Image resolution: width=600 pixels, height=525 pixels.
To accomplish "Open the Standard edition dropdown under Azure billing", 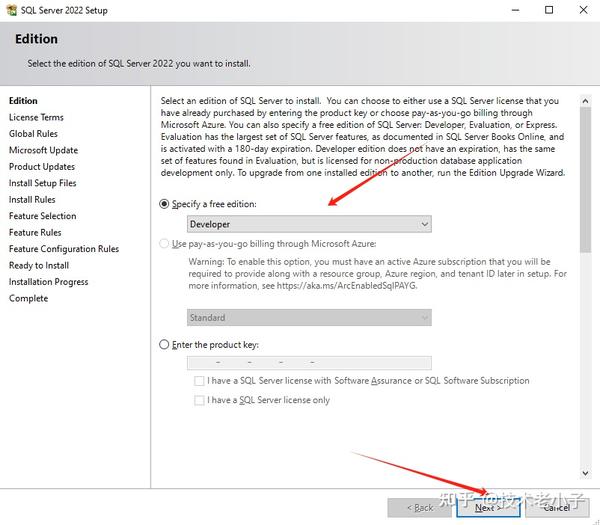I will click(x=309, y=318).
